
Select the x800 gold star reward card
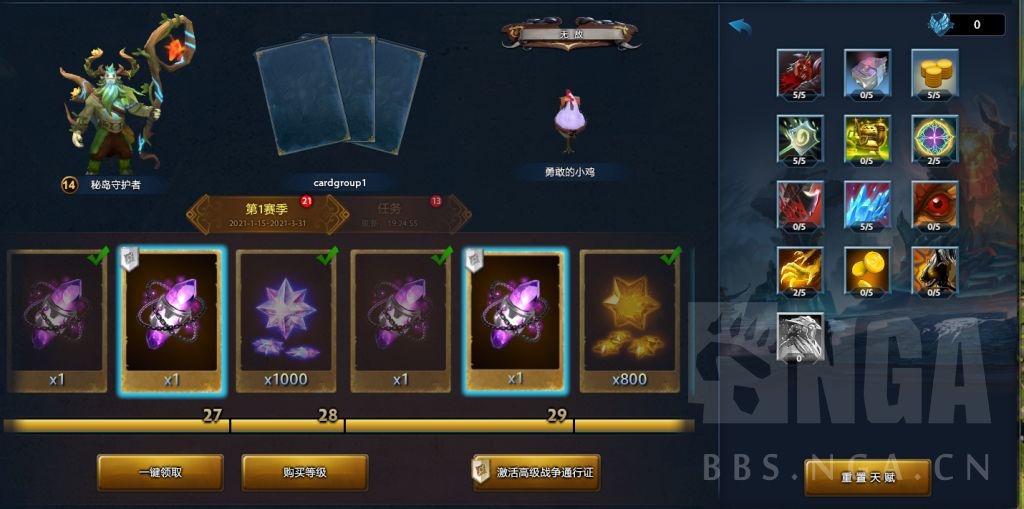tap(630, 321)
